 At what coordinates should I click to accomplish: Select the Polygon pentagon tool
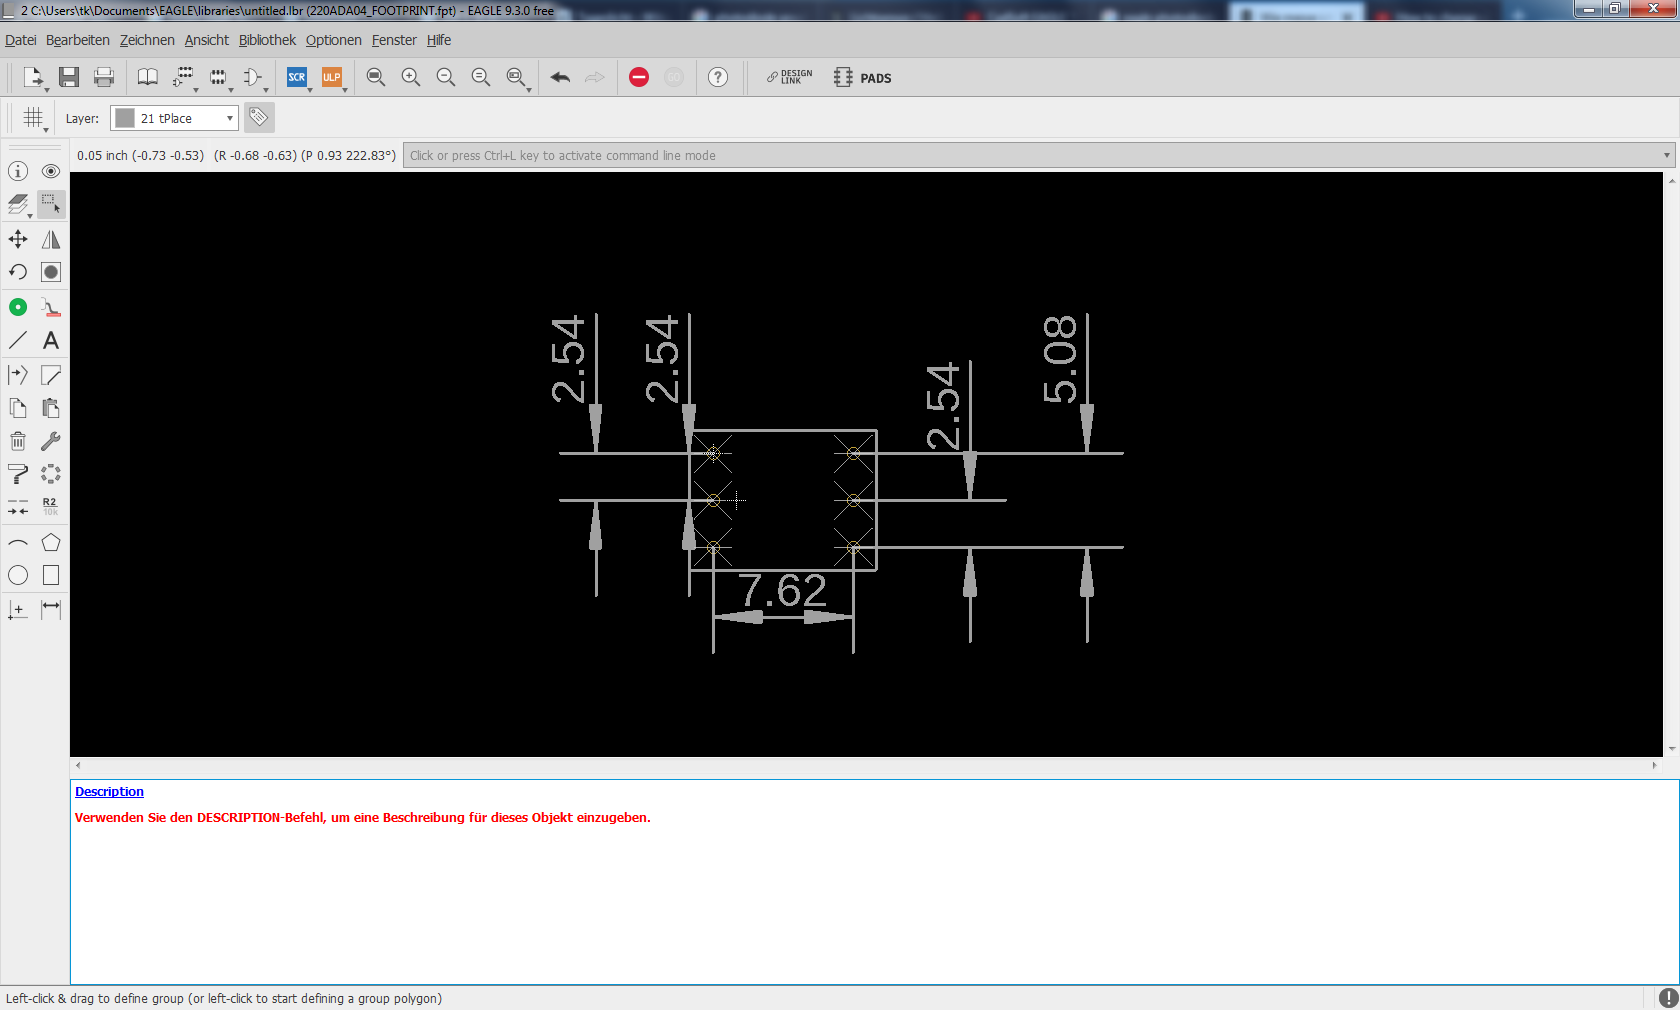[51, 543]
